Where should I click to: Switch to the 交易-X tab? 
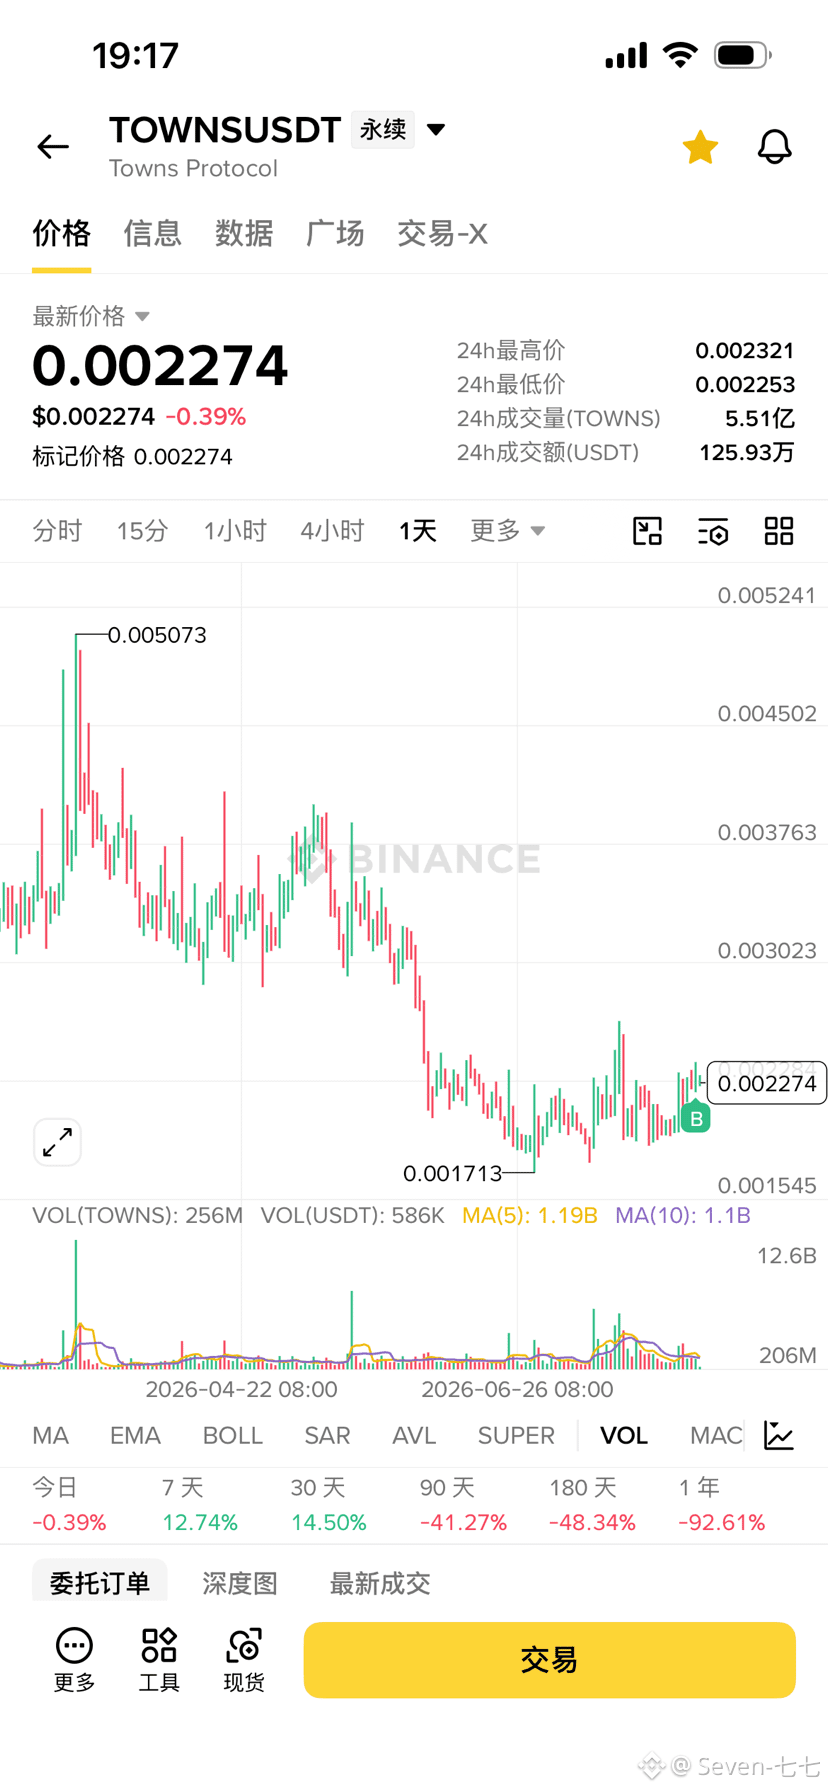click(442, 233)
